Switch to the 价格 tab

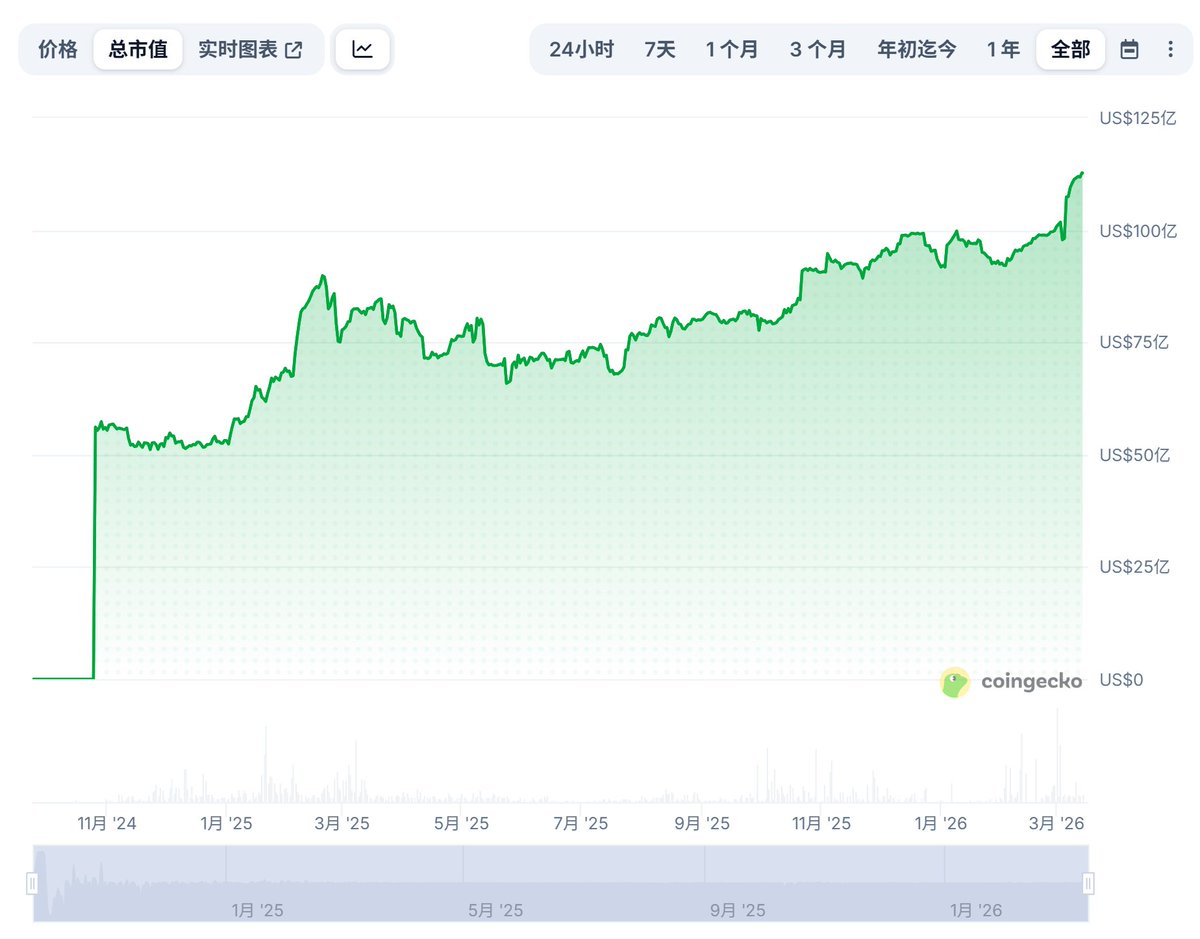(58, 49)
